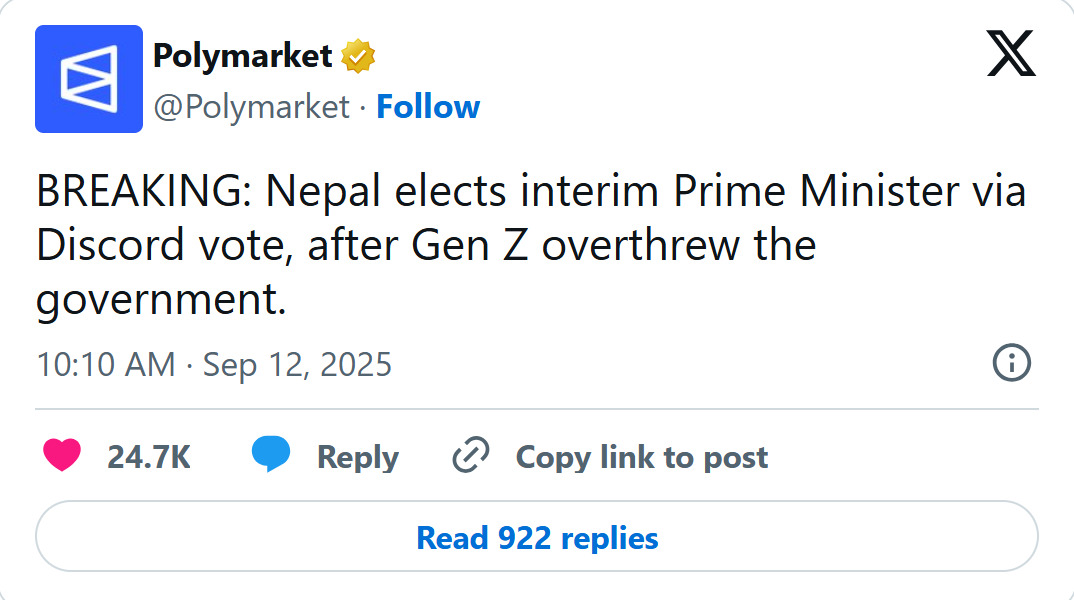This screenshot has height=600, width=1074.
Task: Open Read 922 replies
Action: (537, 536)
